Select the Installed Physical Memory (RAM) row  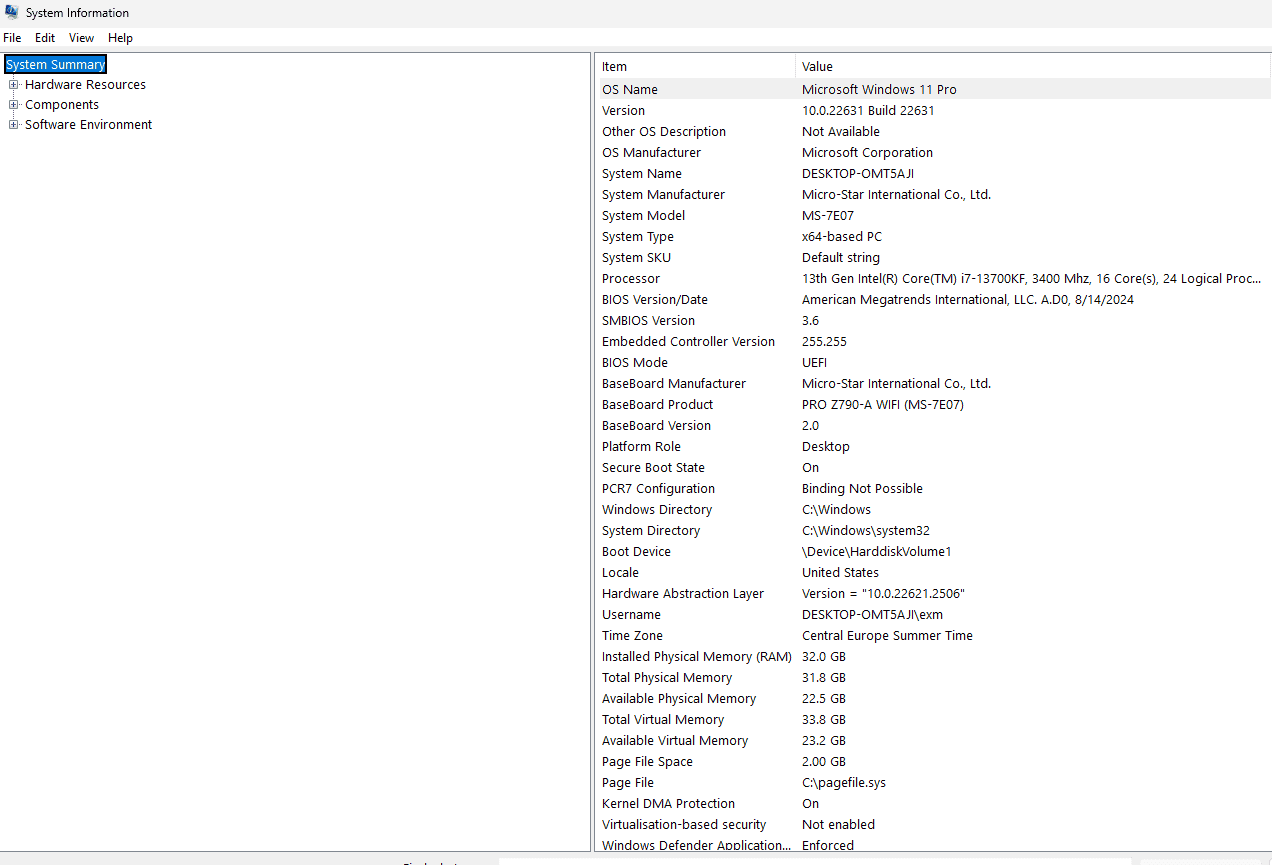pyautogui.click(x=934, y=657)
